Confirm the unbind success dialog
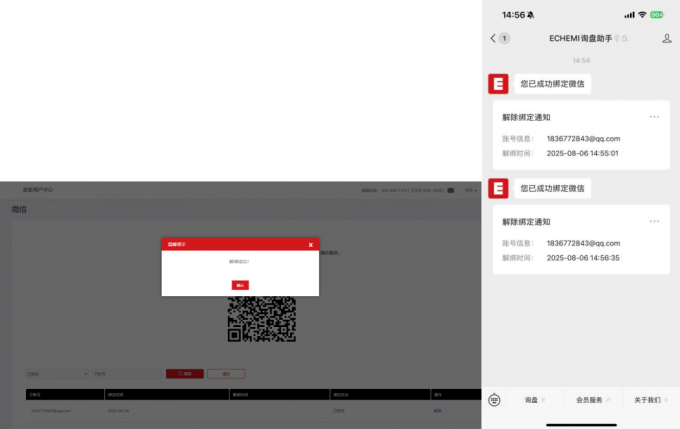The width and height of the screenshot is (680, 429). 240,285
